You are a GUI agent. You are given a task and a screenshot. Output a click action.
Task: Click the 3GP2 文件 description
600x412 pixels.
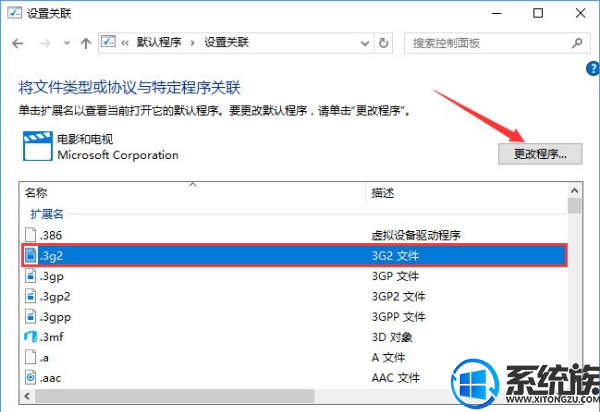pos(398,296)
